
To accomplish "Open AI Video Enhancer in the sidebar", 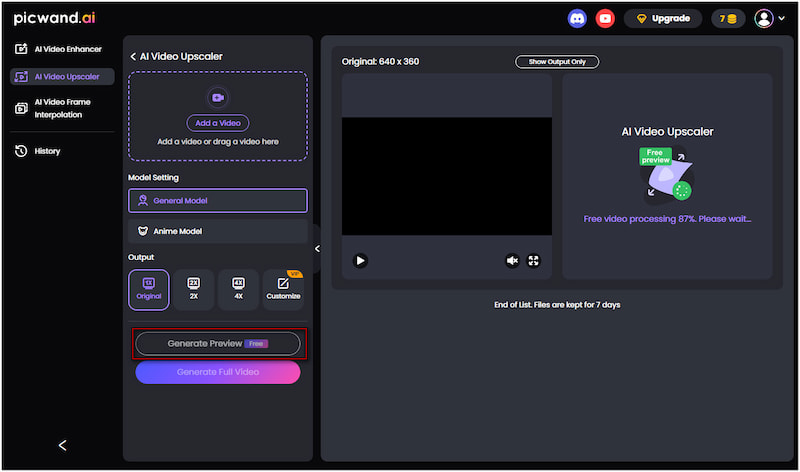I will tap(62, 49).
